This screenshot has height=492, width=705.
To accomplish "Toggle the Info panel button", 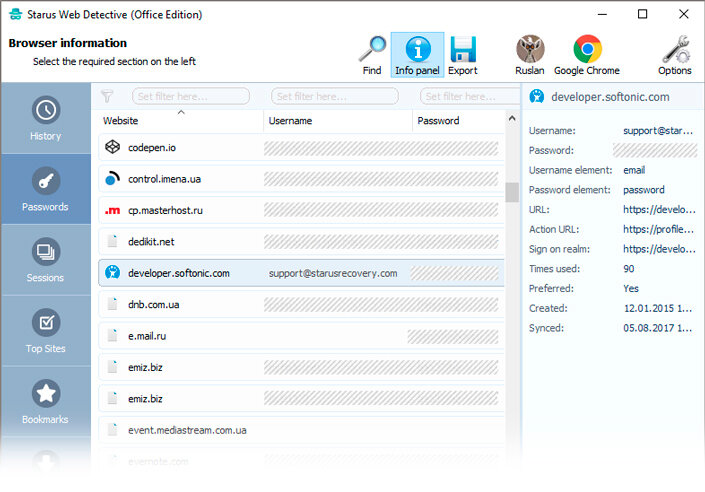I will [417, 55].
